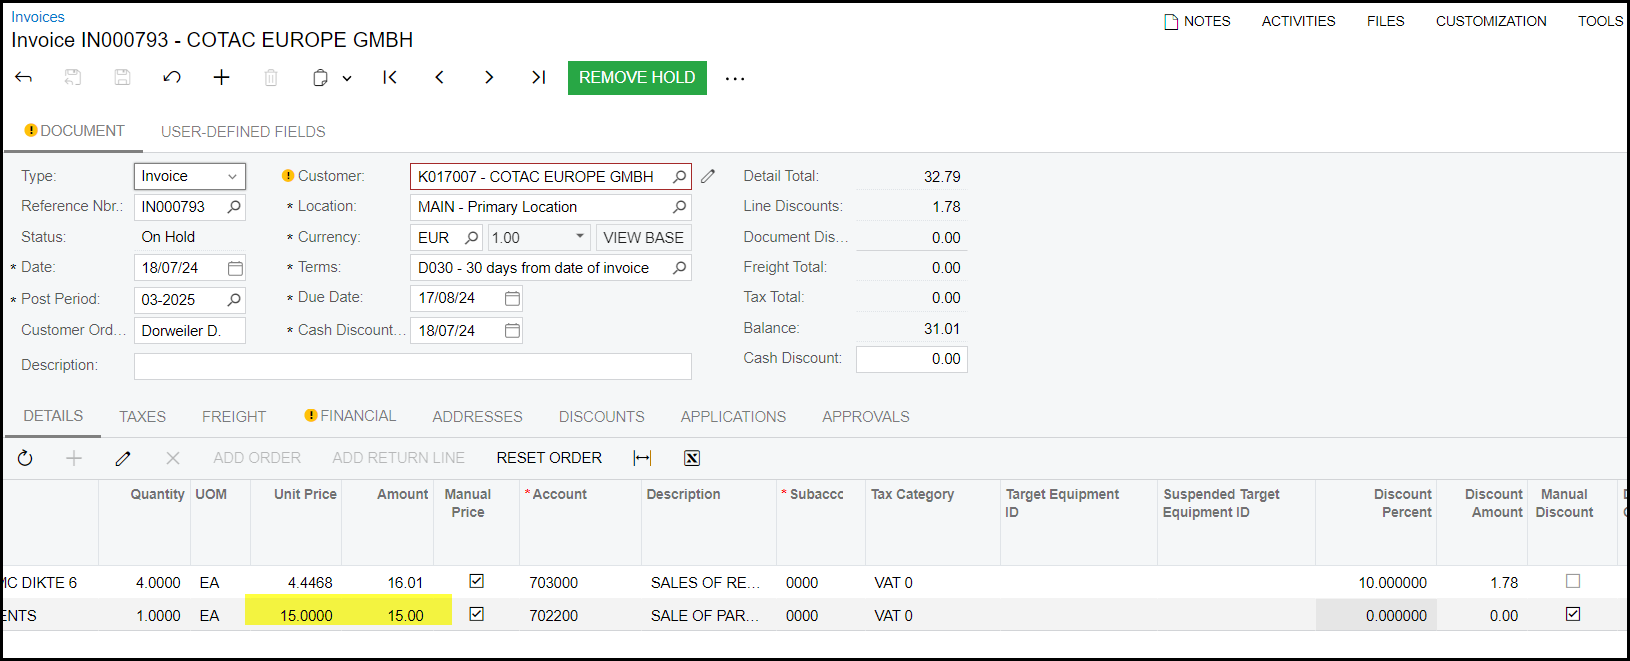The width and height of the screenshot is (1630, 661).
Task: Export grid to Excel
Action: tap(691, 458)
